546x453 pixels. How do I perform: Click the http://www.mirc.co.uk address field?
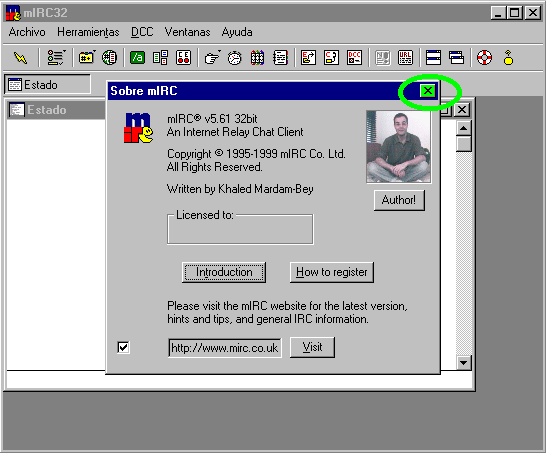pos(225,348)
